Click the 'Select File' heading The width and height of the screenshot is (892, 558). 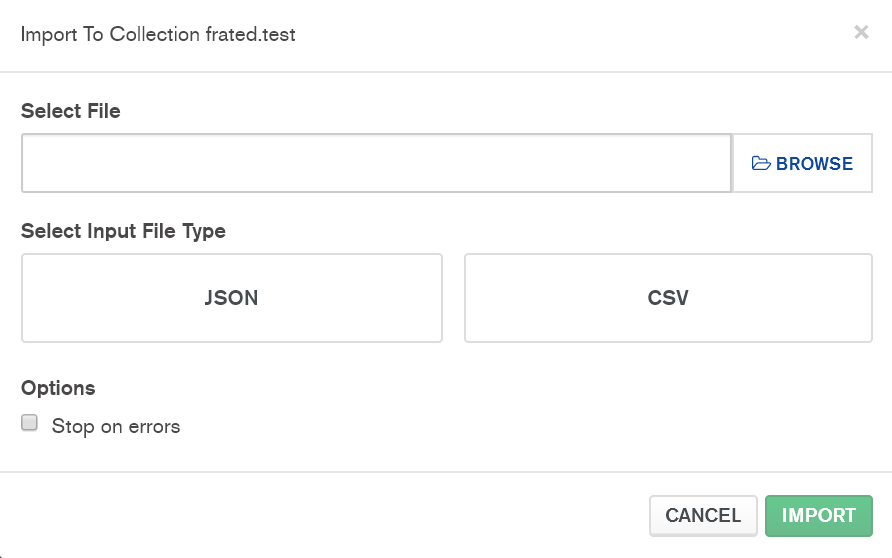coord(70,111)
